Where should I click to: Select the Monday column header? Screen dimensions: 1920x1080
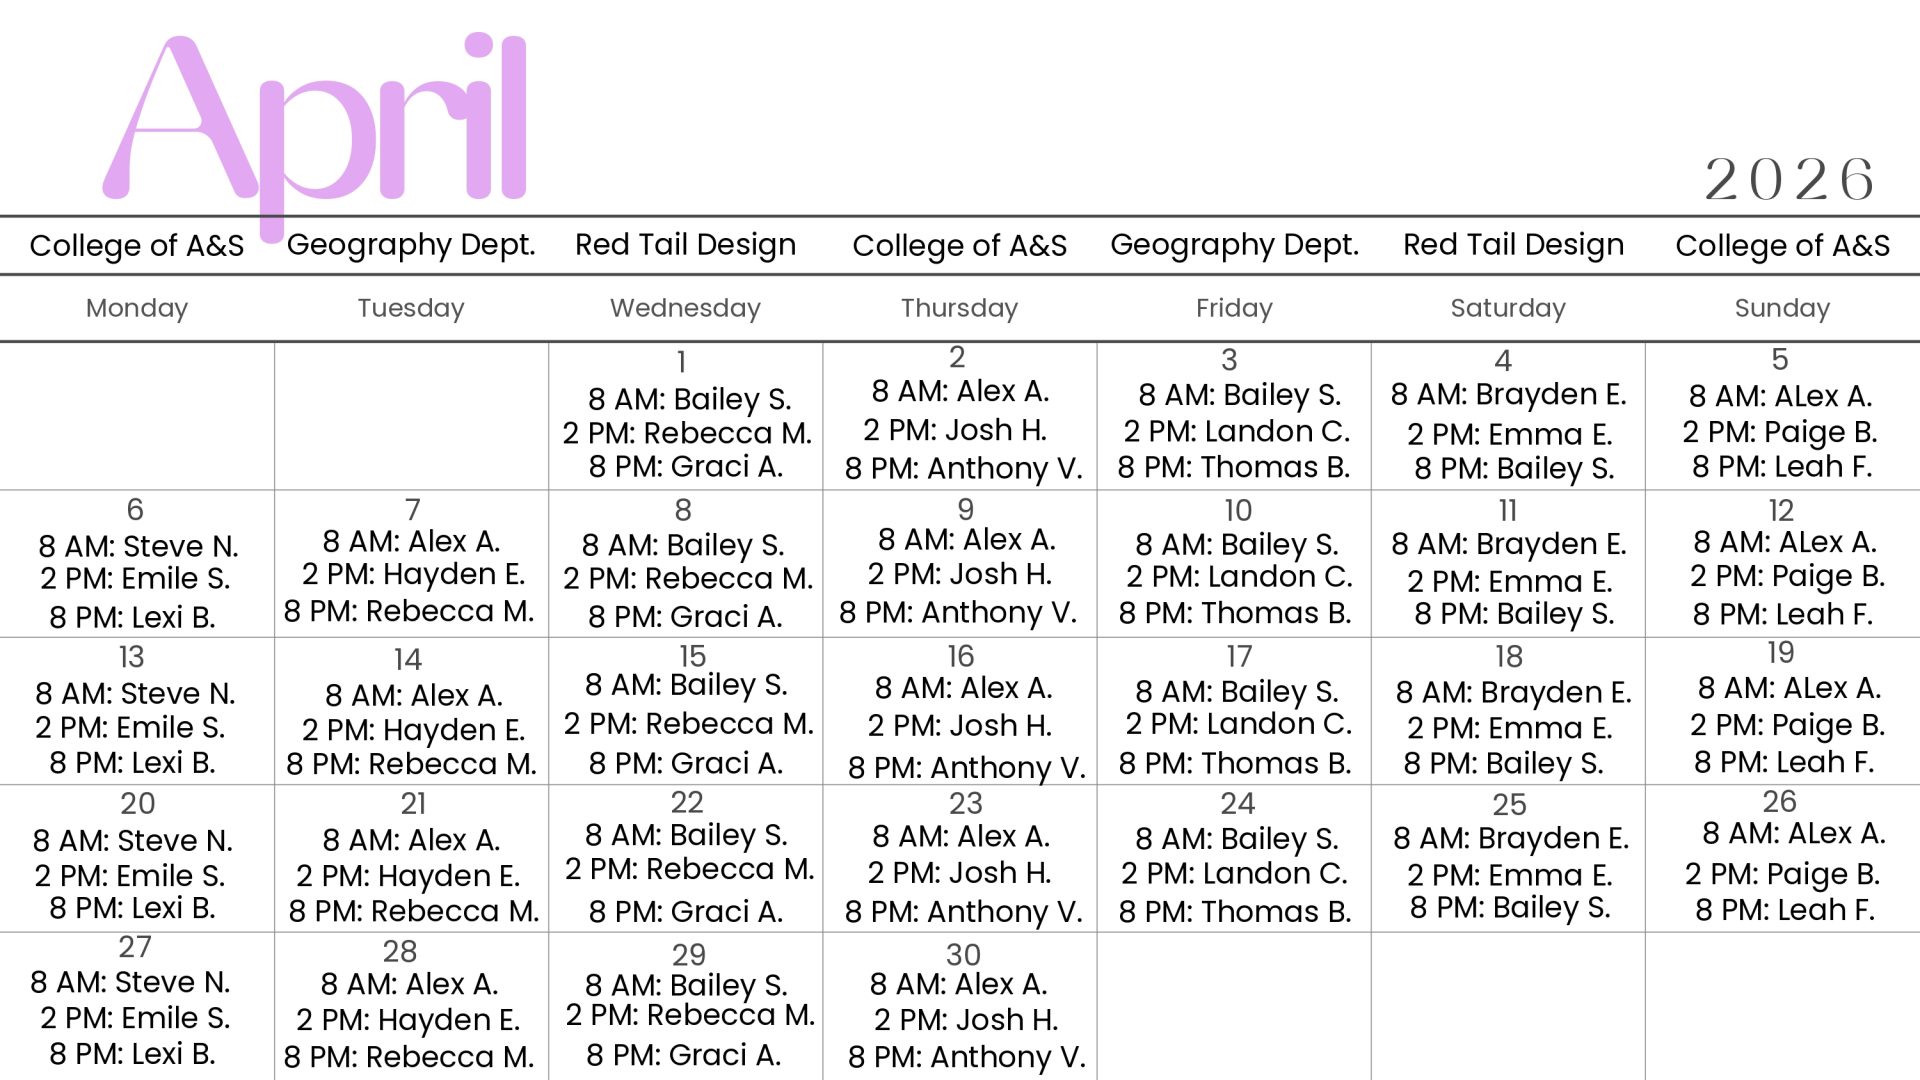tap(137, 308)
